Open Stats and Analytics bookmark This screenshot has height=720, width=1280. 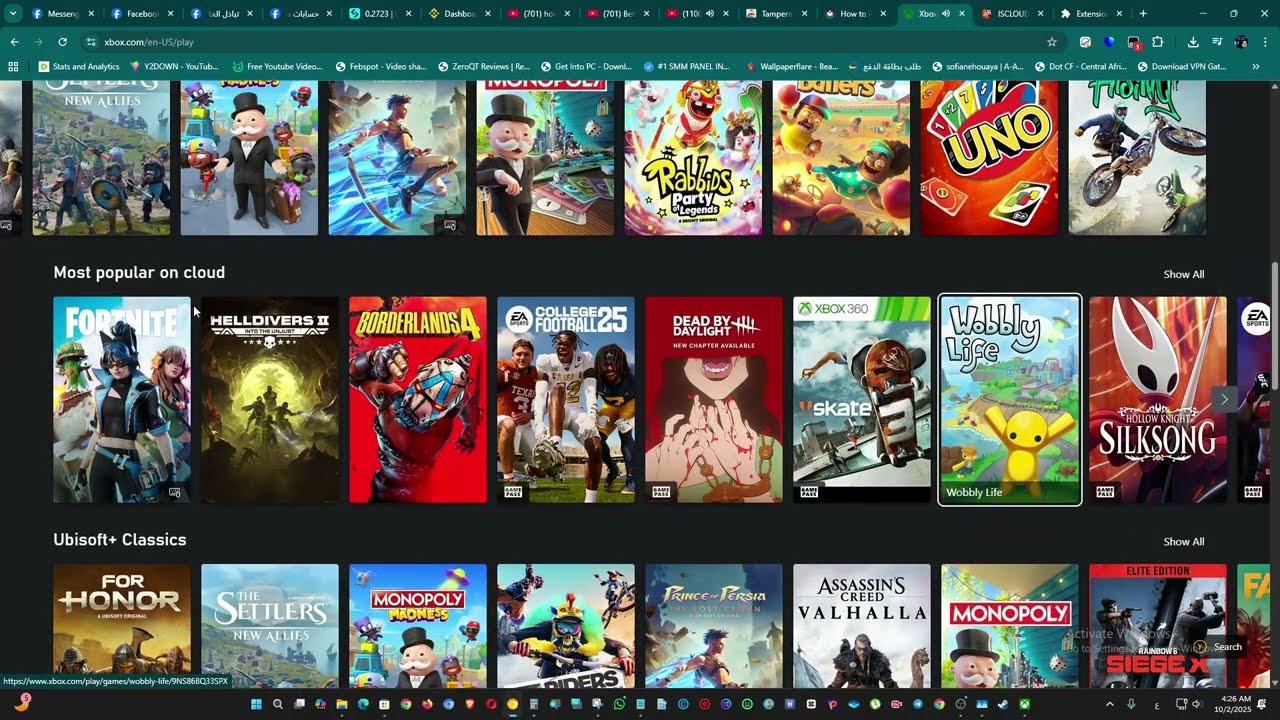pyautogui.click(x=79, y=66)
